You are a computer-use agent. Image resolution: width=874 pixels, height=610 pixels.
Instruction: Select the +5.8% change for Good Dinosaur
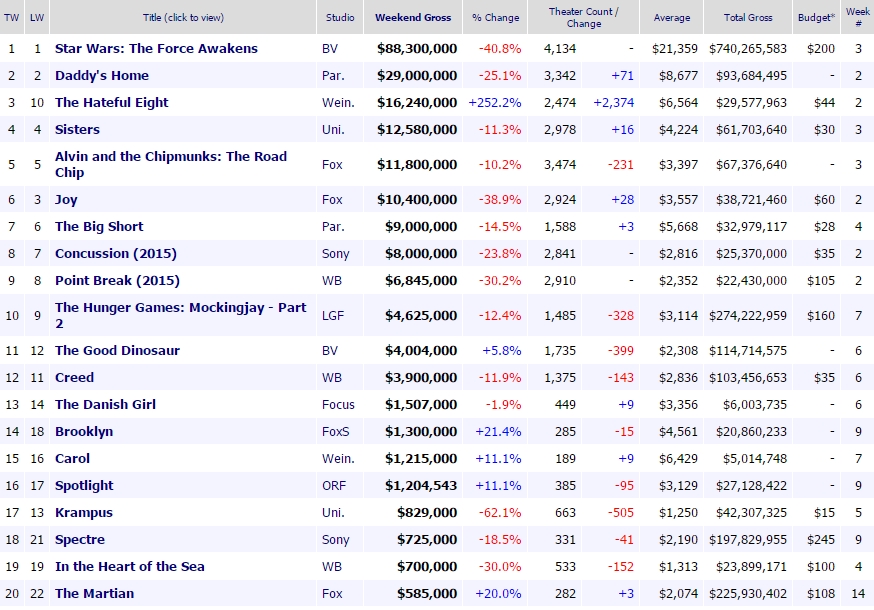(x=502, y=351)
